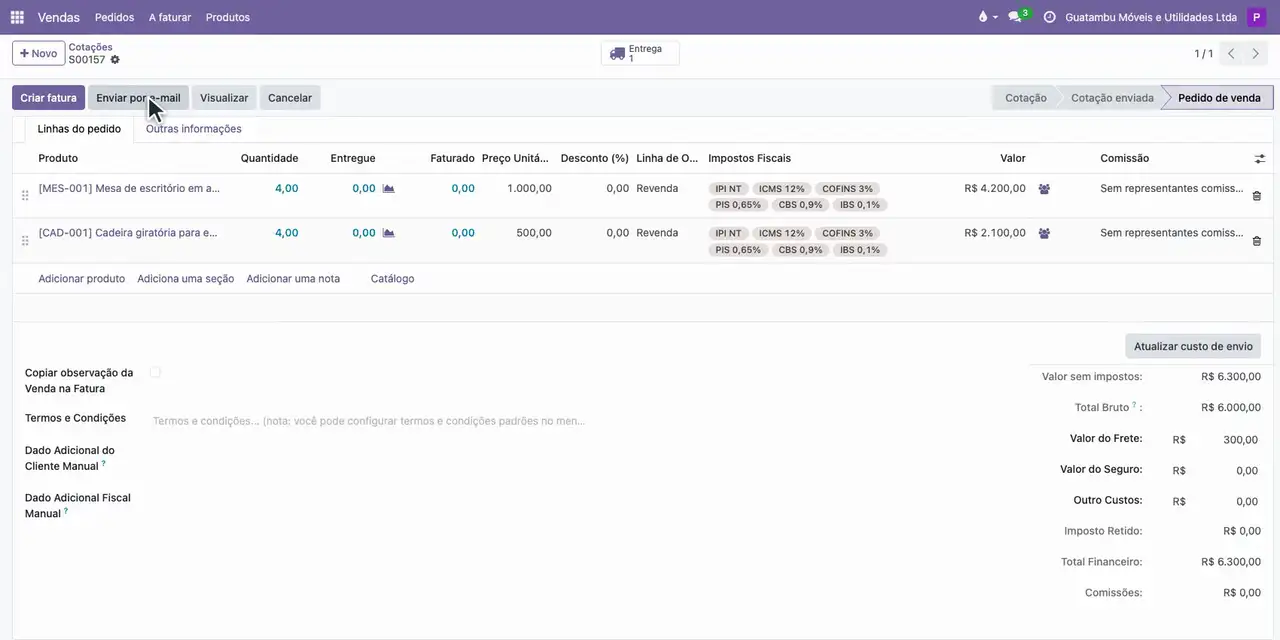Viewport: 1280px width, 640px height.
Task: Open forecast chart icon for MES-001 row
Action: pos(389,188)
